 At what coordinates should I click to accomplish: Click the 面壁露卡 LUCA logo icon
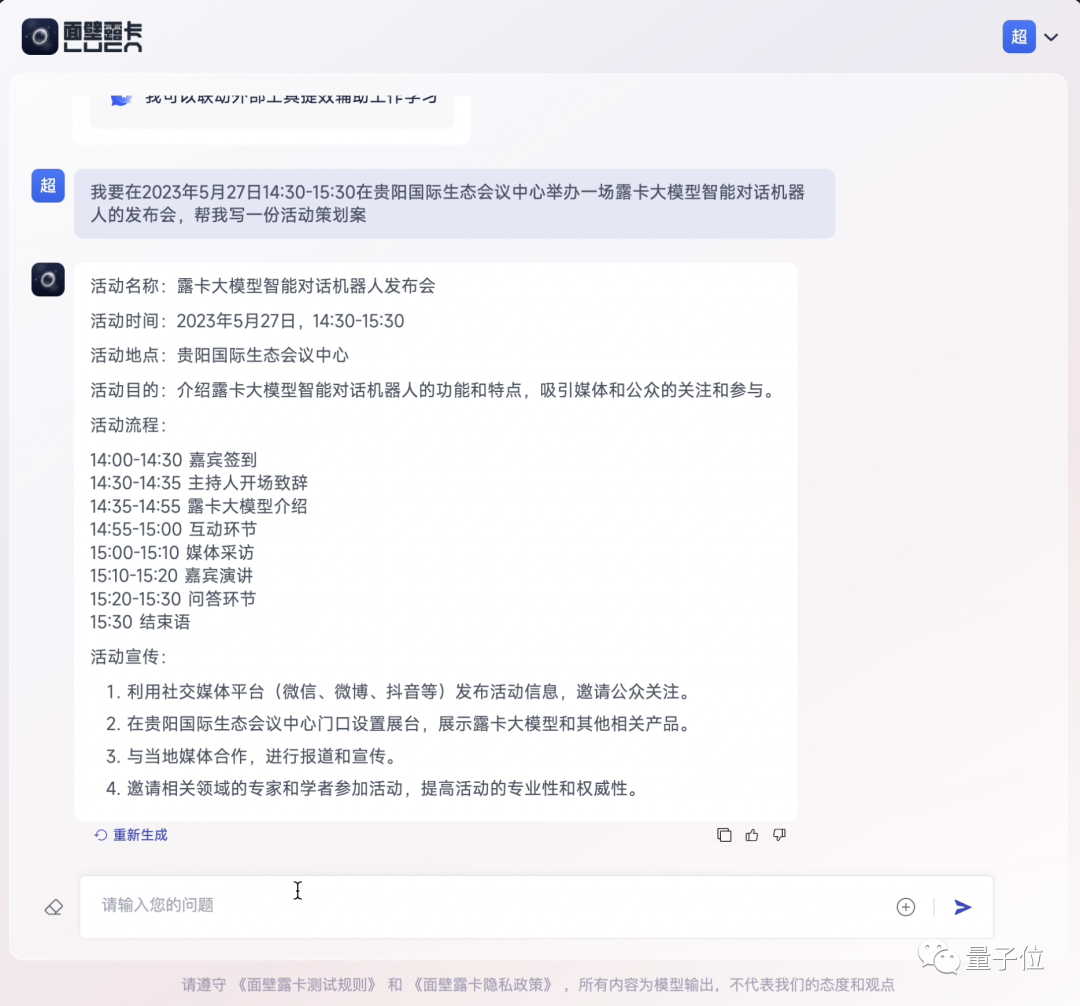(40, 37)
